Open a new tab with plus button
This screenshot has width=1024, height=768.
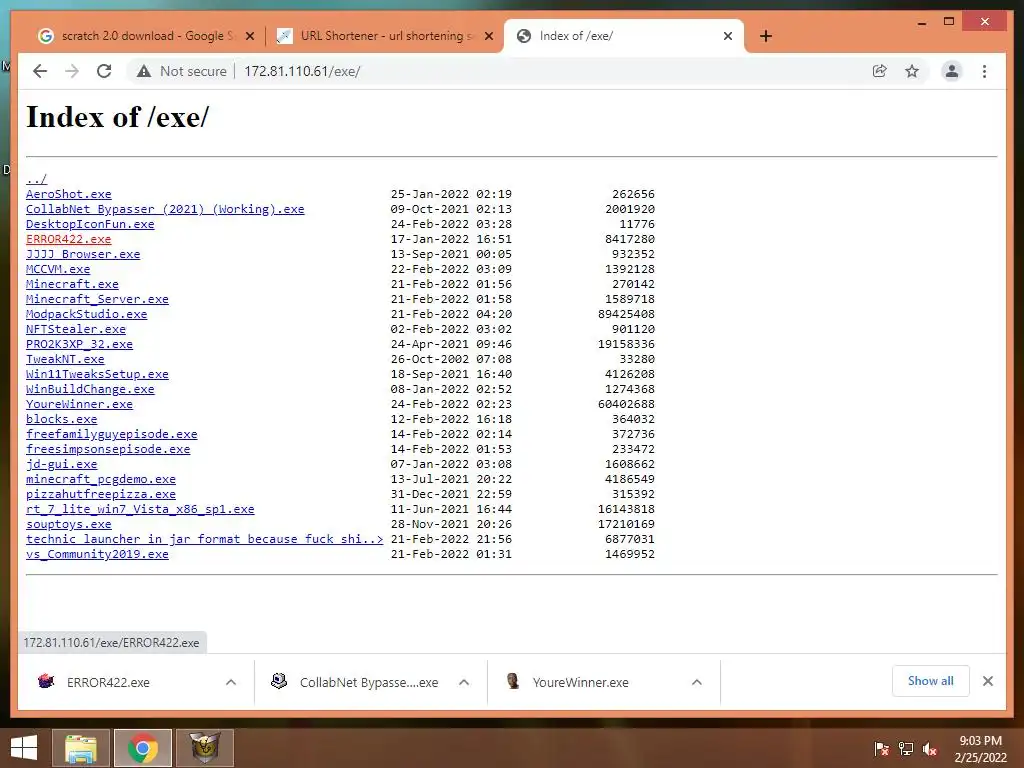point(766,36)
